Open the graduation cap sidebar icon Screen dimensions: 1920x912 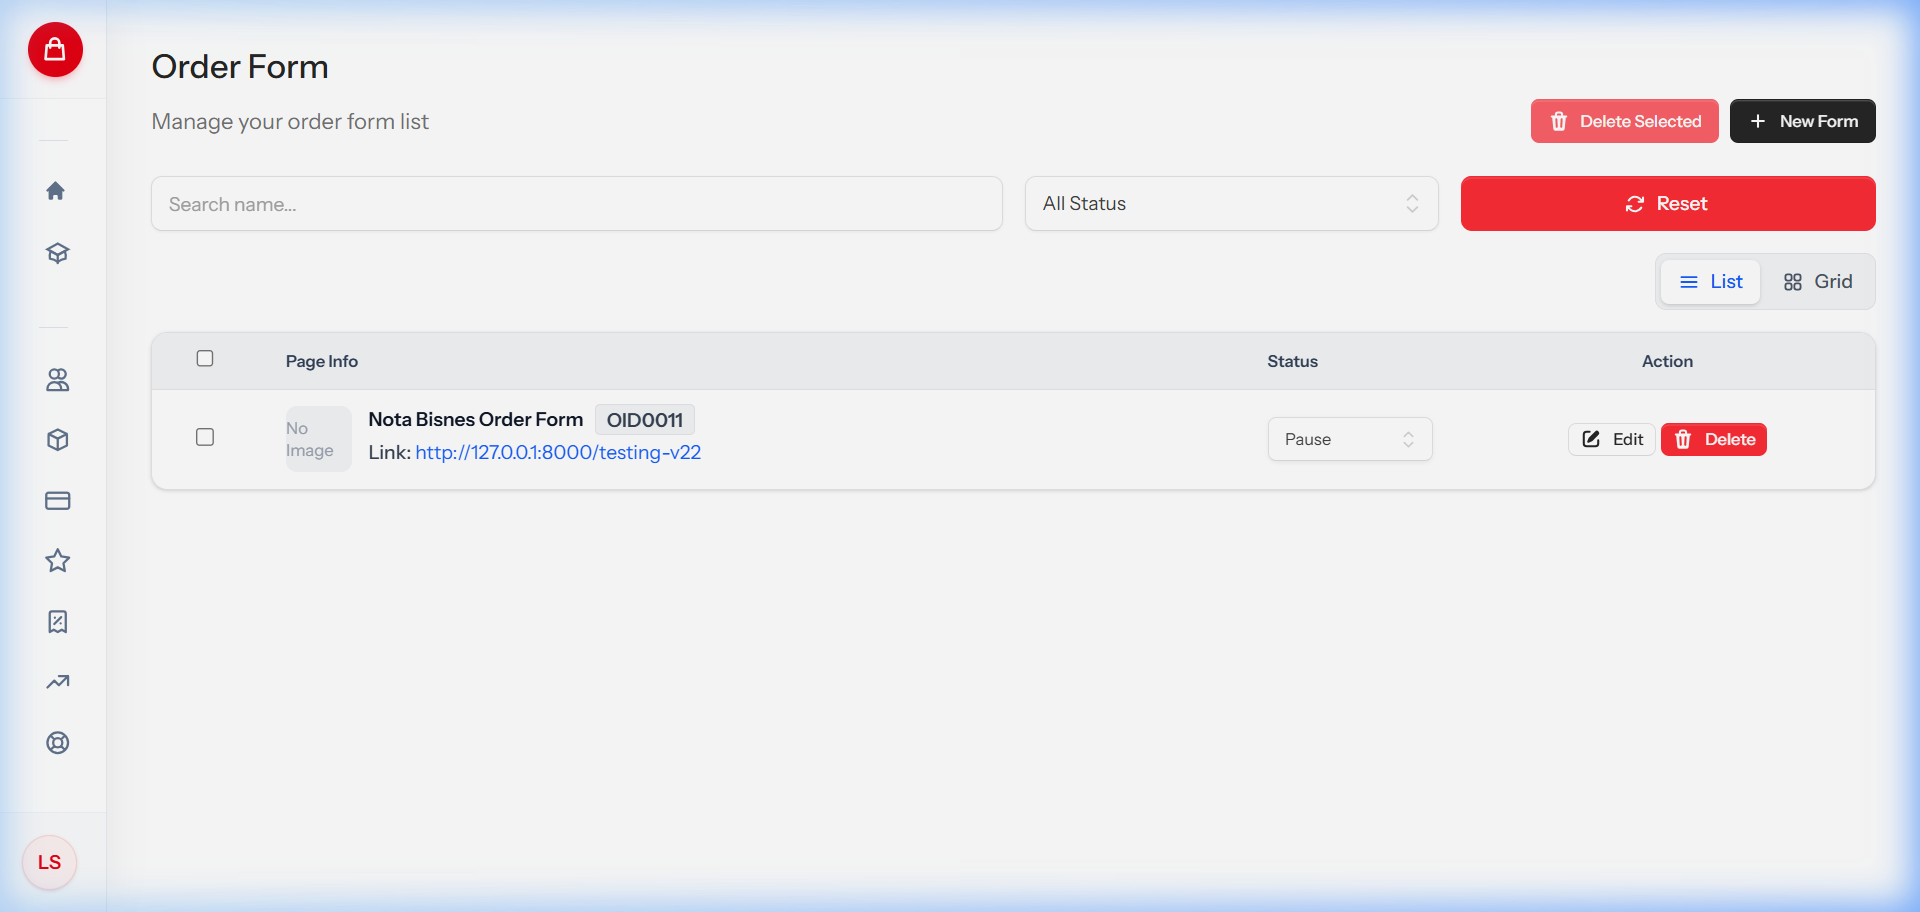click(57, 253)
